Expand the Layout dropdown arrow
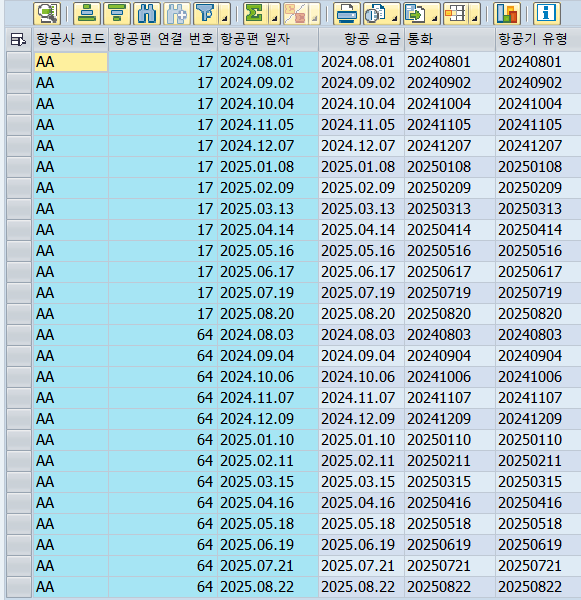This screenshot has width=581, height=600. tap(474, 13)
